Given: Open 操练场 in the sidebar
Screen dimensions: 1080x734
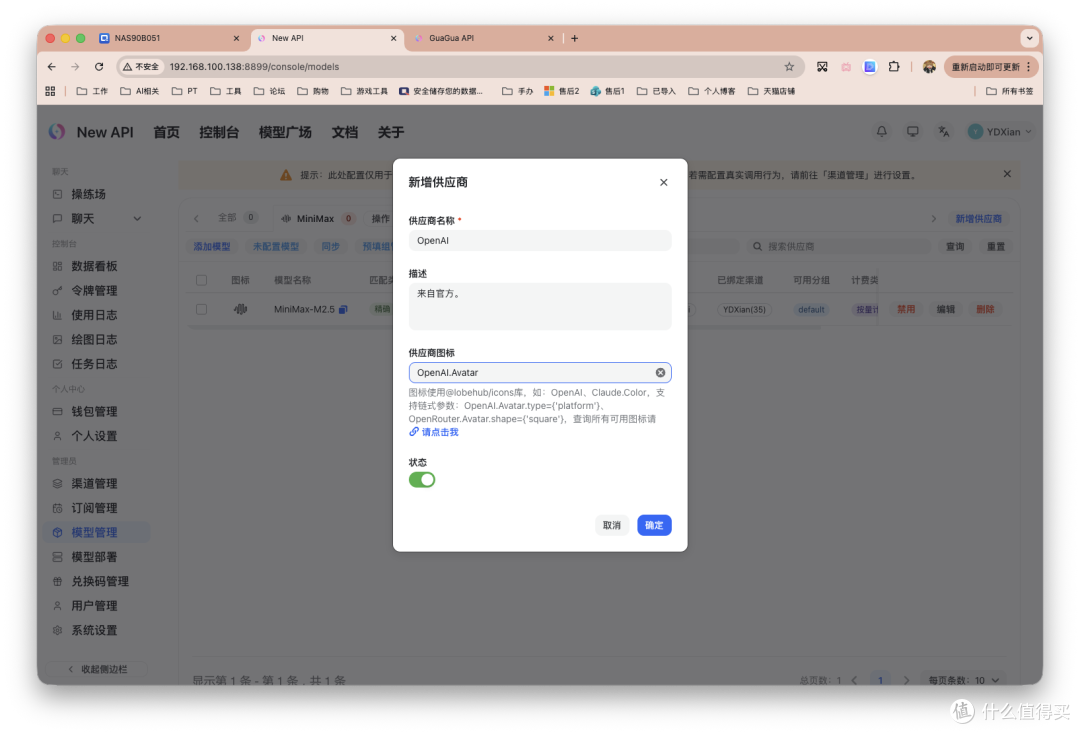Looking at the screenshot, I should tap(88, 194).
